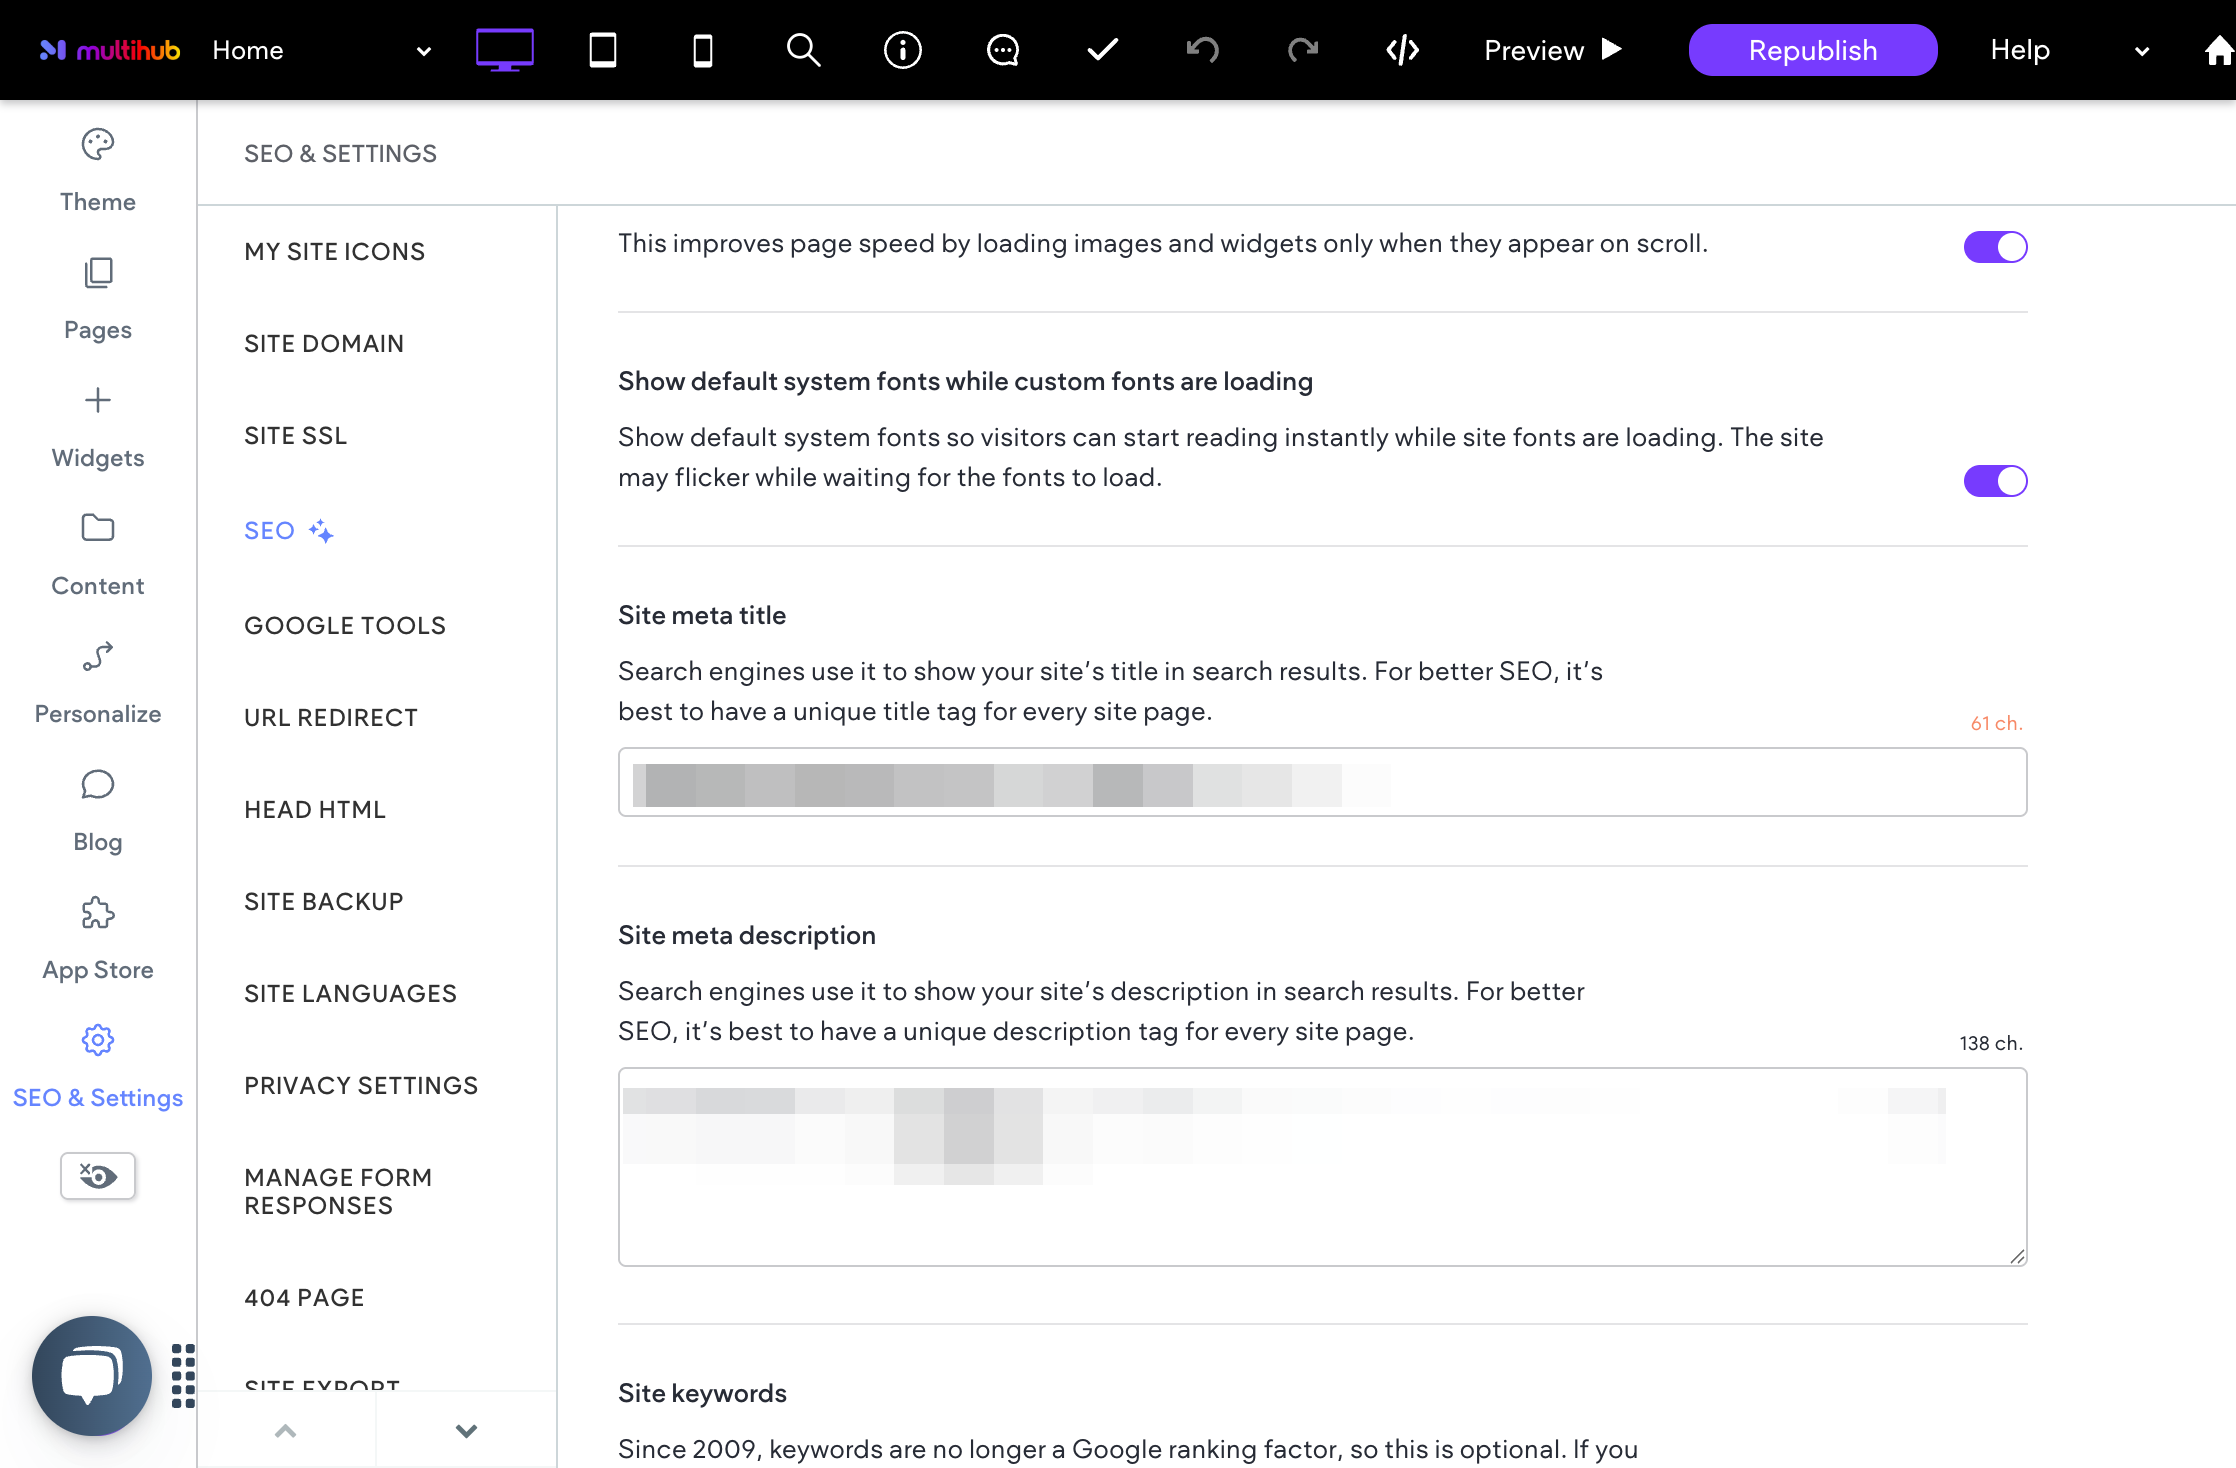Open the Personalize panel
Screen dimensions: 2236x1468
98,683
